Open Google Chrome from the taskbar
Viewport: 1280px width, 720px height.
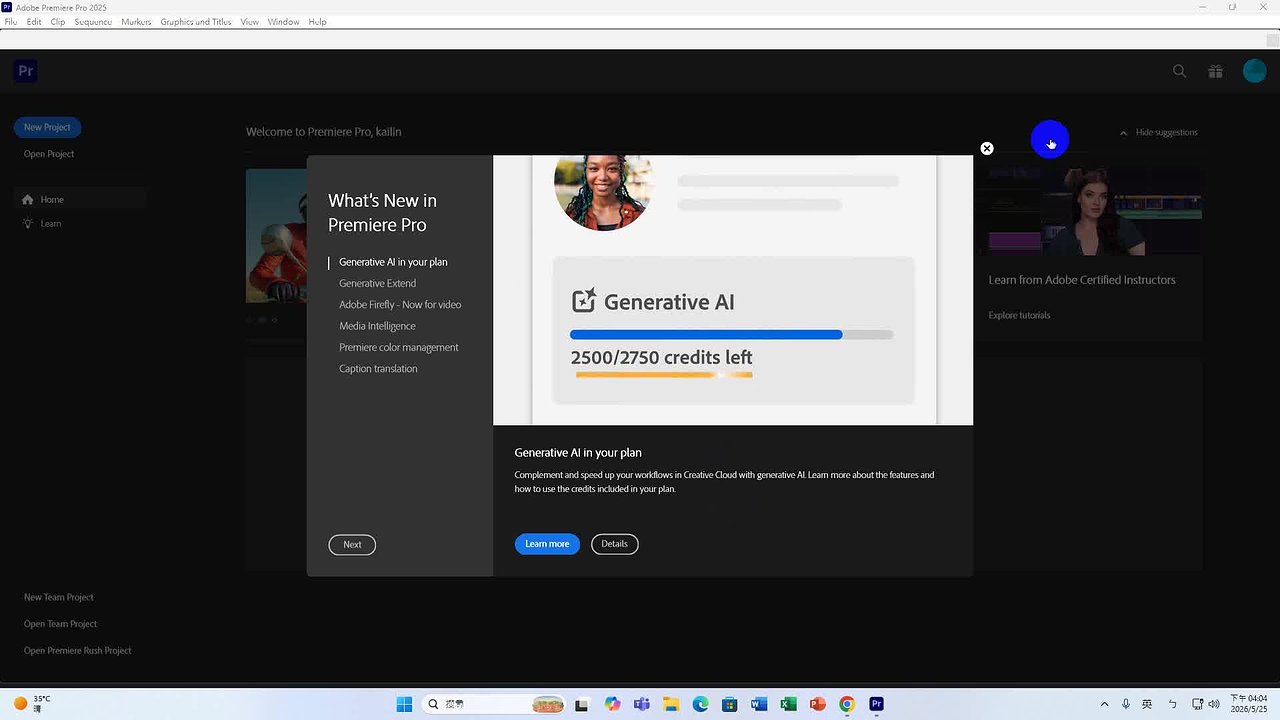click(847, 704)
